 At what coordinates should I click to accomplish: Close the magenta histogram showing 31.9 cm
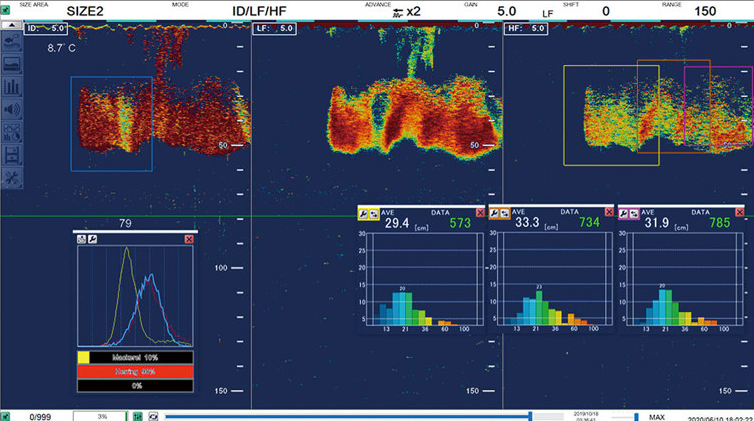point(738,213)
